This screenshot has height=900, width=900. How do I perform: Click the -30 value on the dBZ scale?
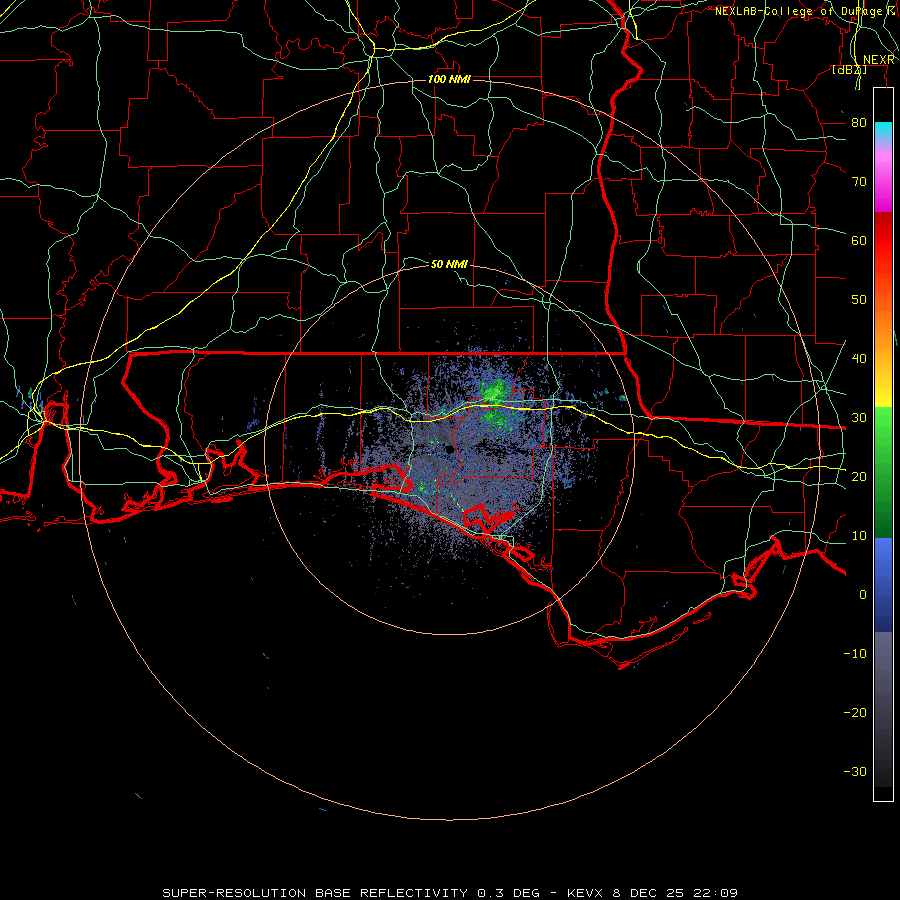pyautogui.click(x=855, y=771)
